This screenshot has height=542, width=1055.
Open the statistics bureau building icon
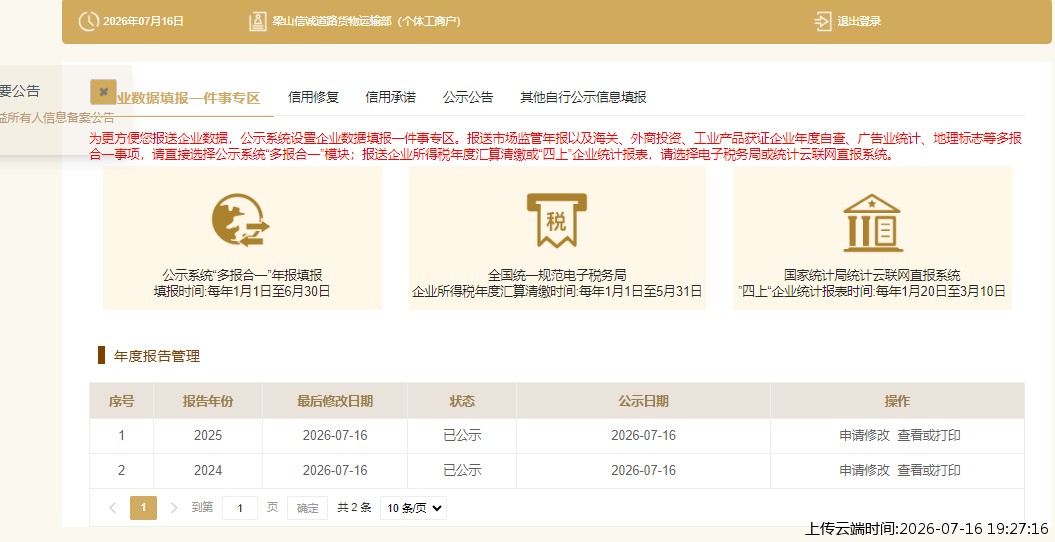click(872, 223)
